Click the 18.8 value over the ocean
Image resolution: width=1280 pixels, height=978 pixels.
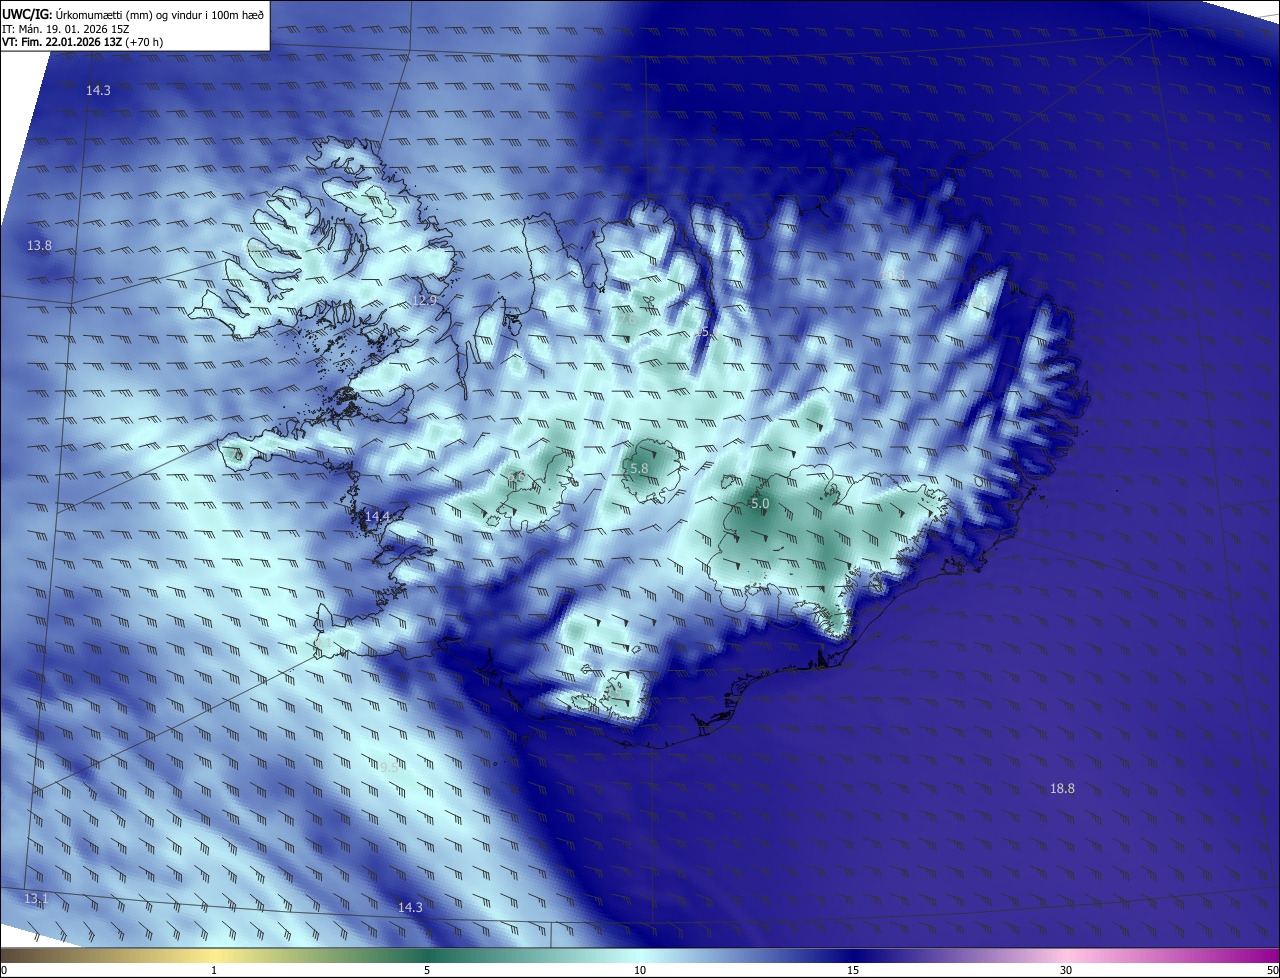(x=1062, y=788)
